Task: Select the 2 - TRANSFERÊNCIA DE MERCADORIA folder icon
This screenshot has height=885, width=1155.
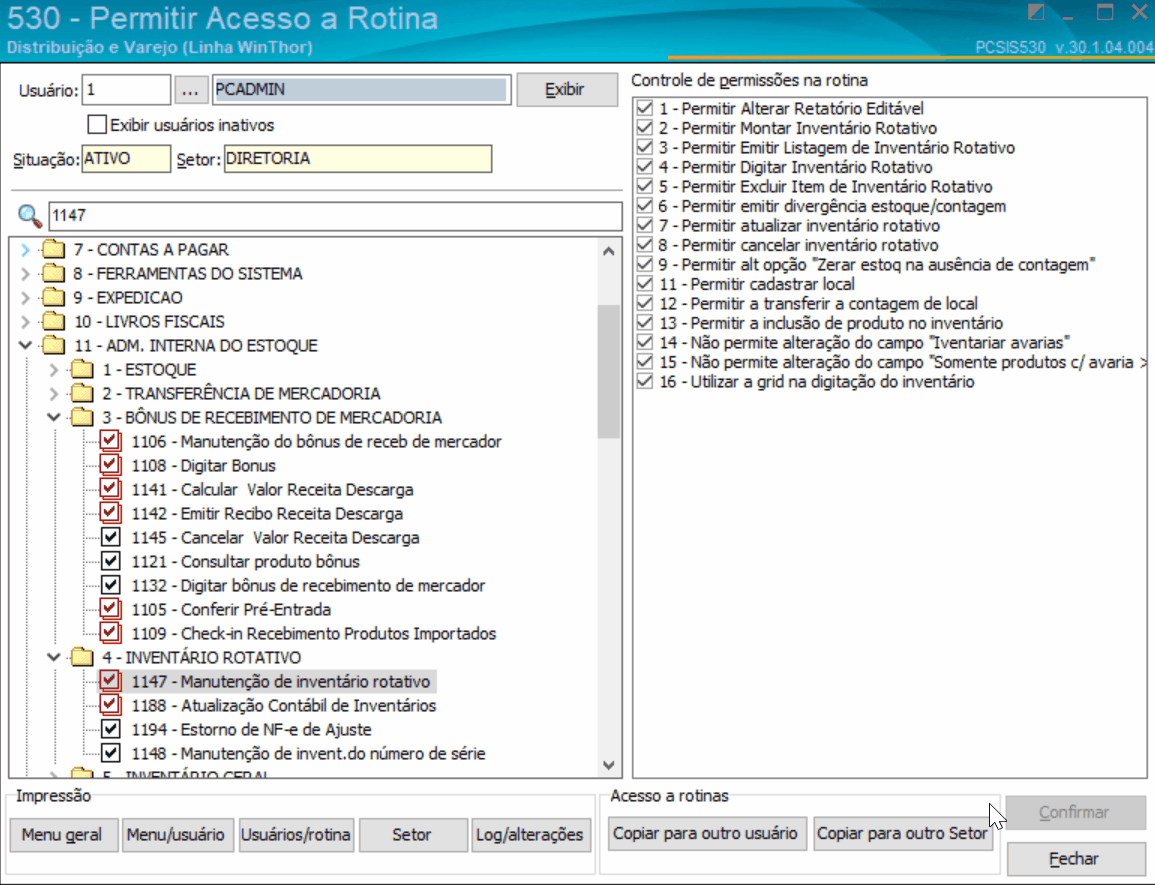Action: pos(82,393)
